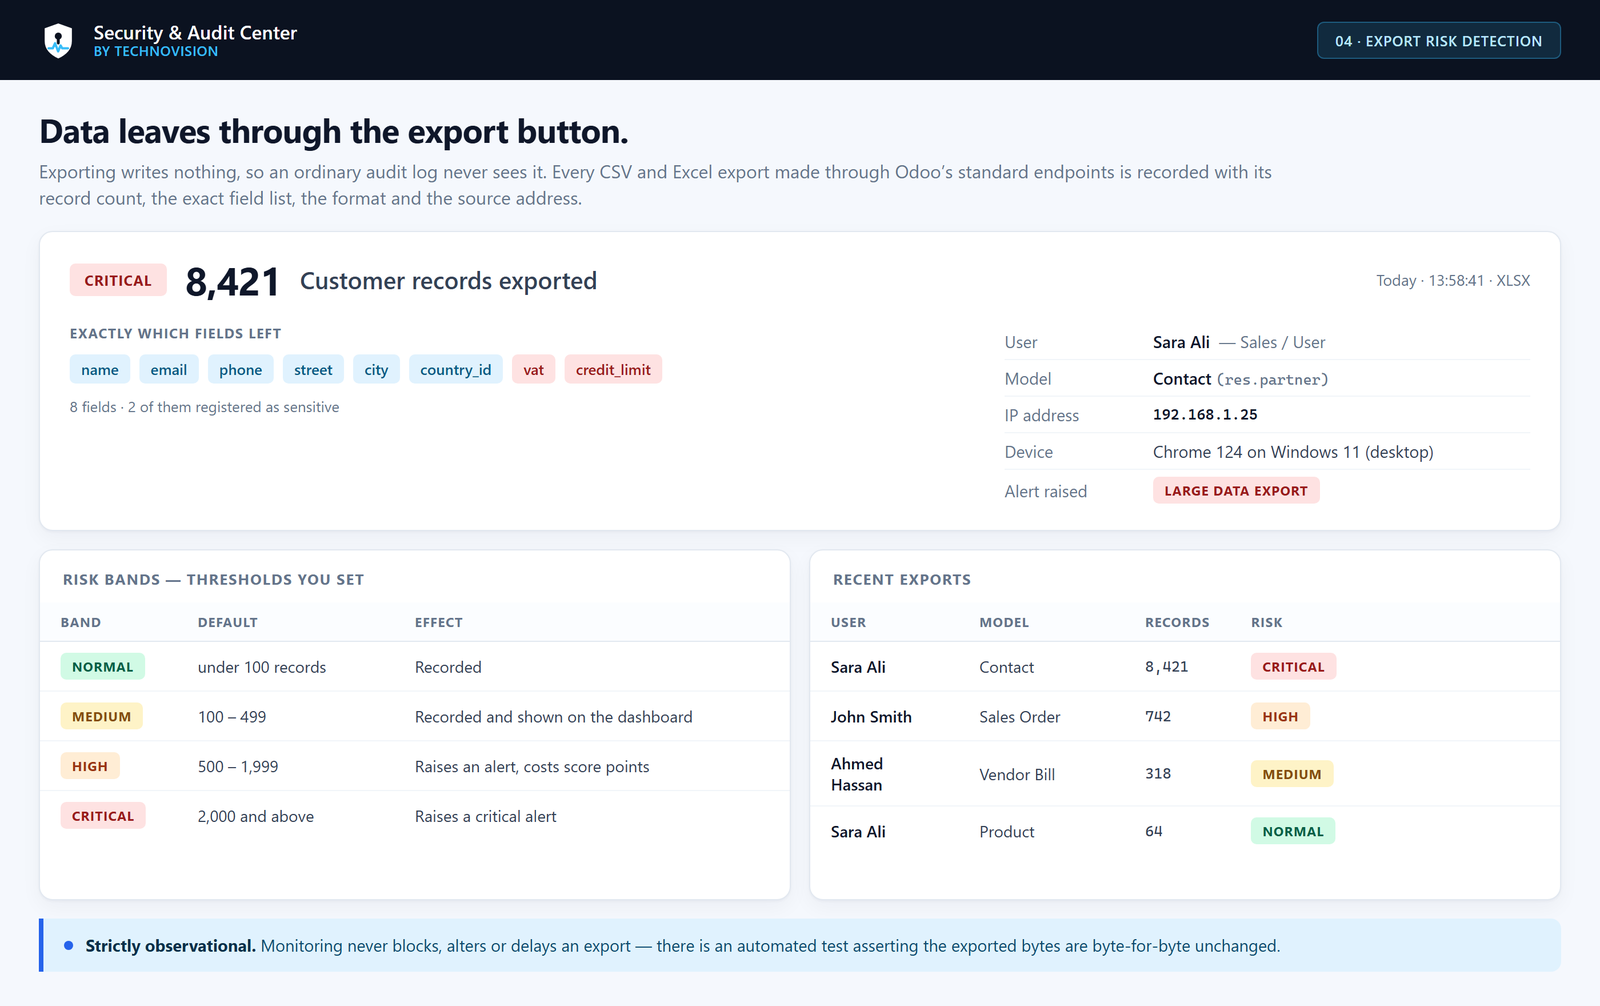Click the LARGE DATA EXPORT alert badge
This screenshot has height=1006, width=1600.
[x=1236, y=491]
